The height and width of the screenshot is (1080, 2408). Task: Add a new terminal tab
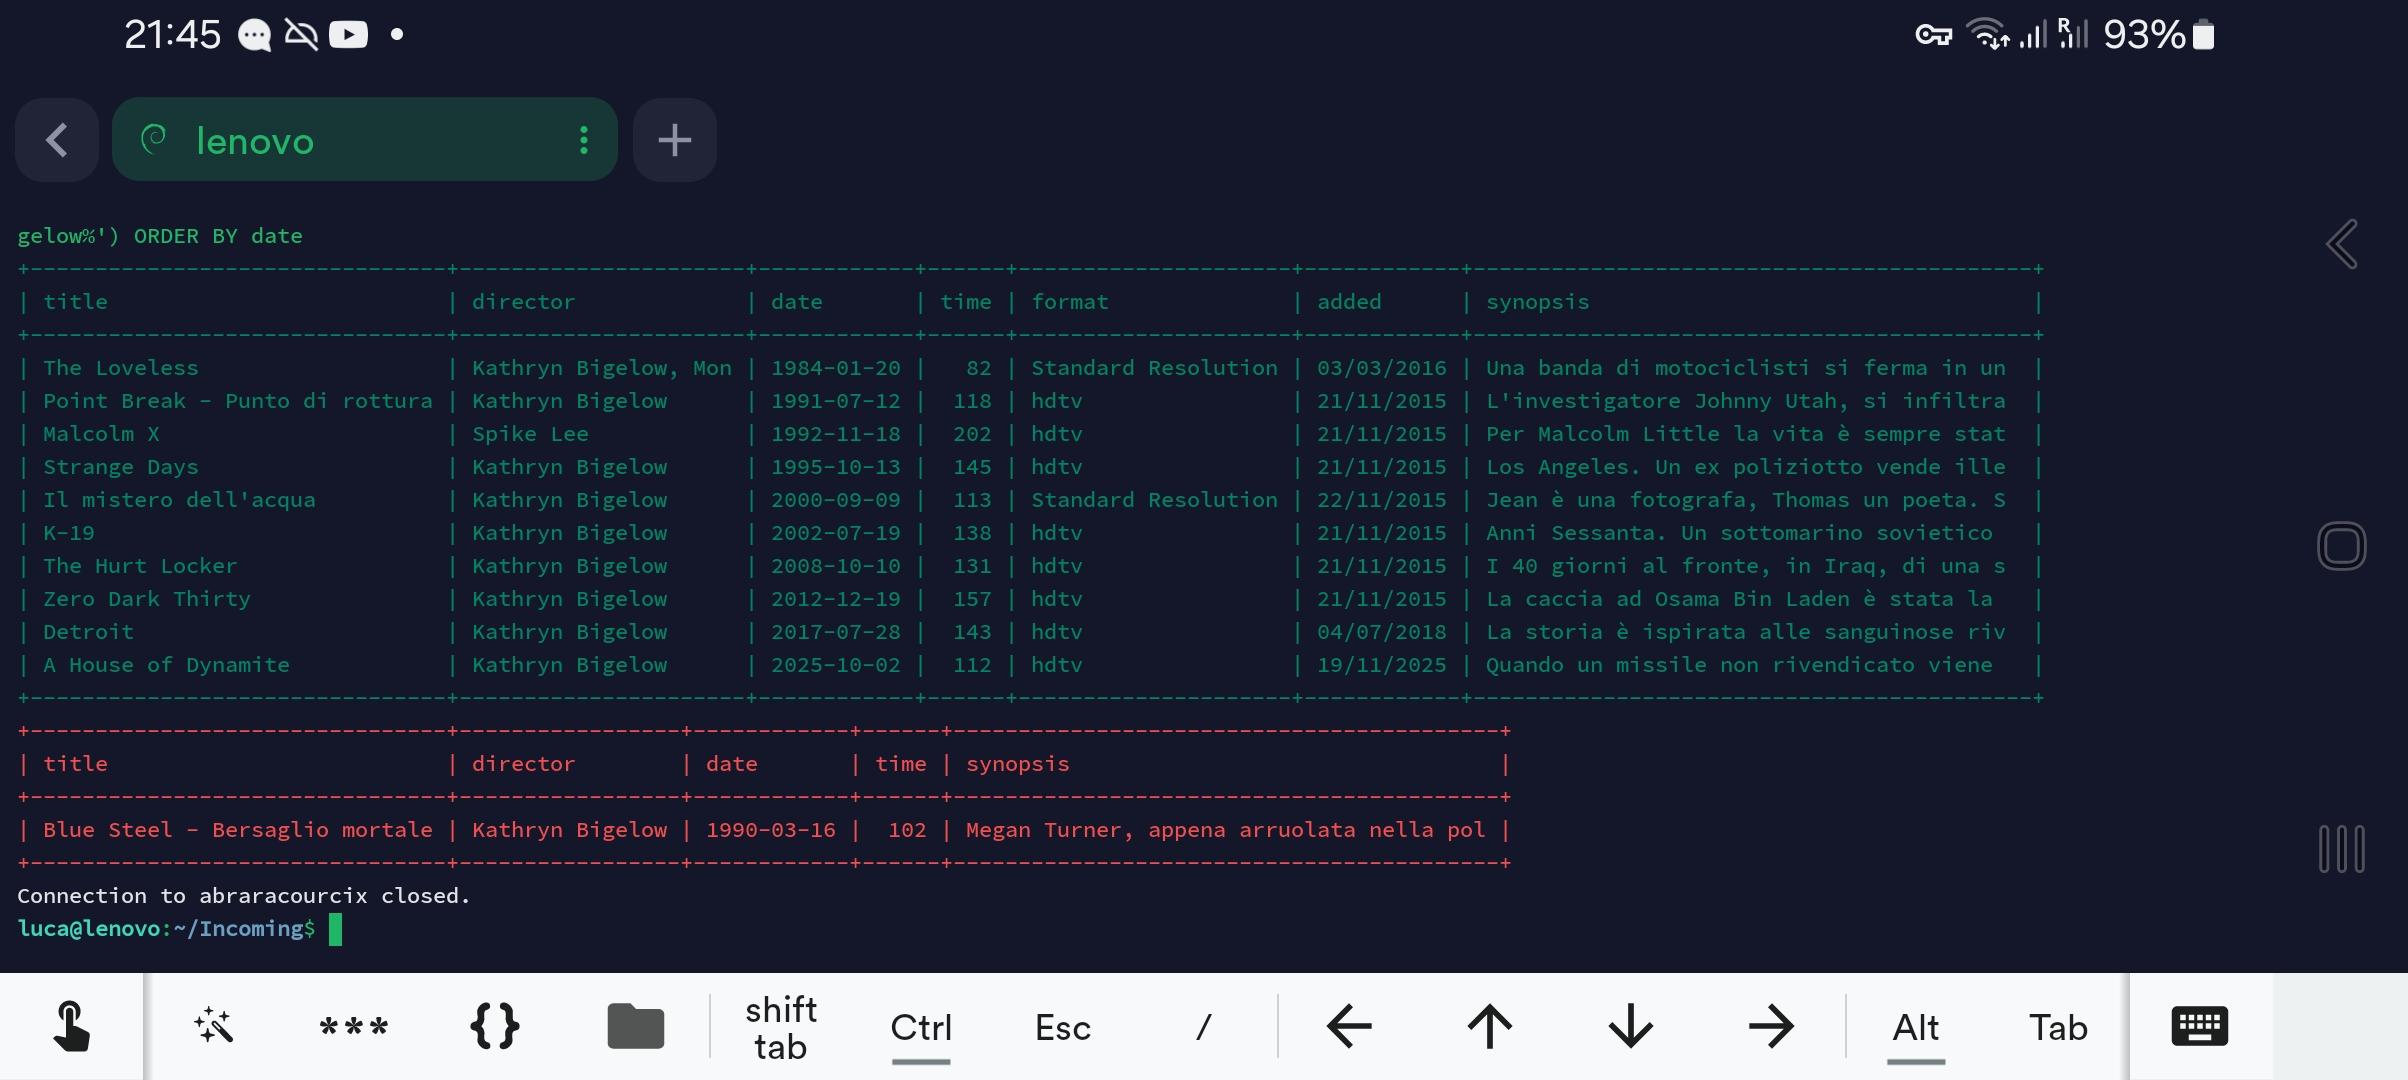(x=675, y=140)
